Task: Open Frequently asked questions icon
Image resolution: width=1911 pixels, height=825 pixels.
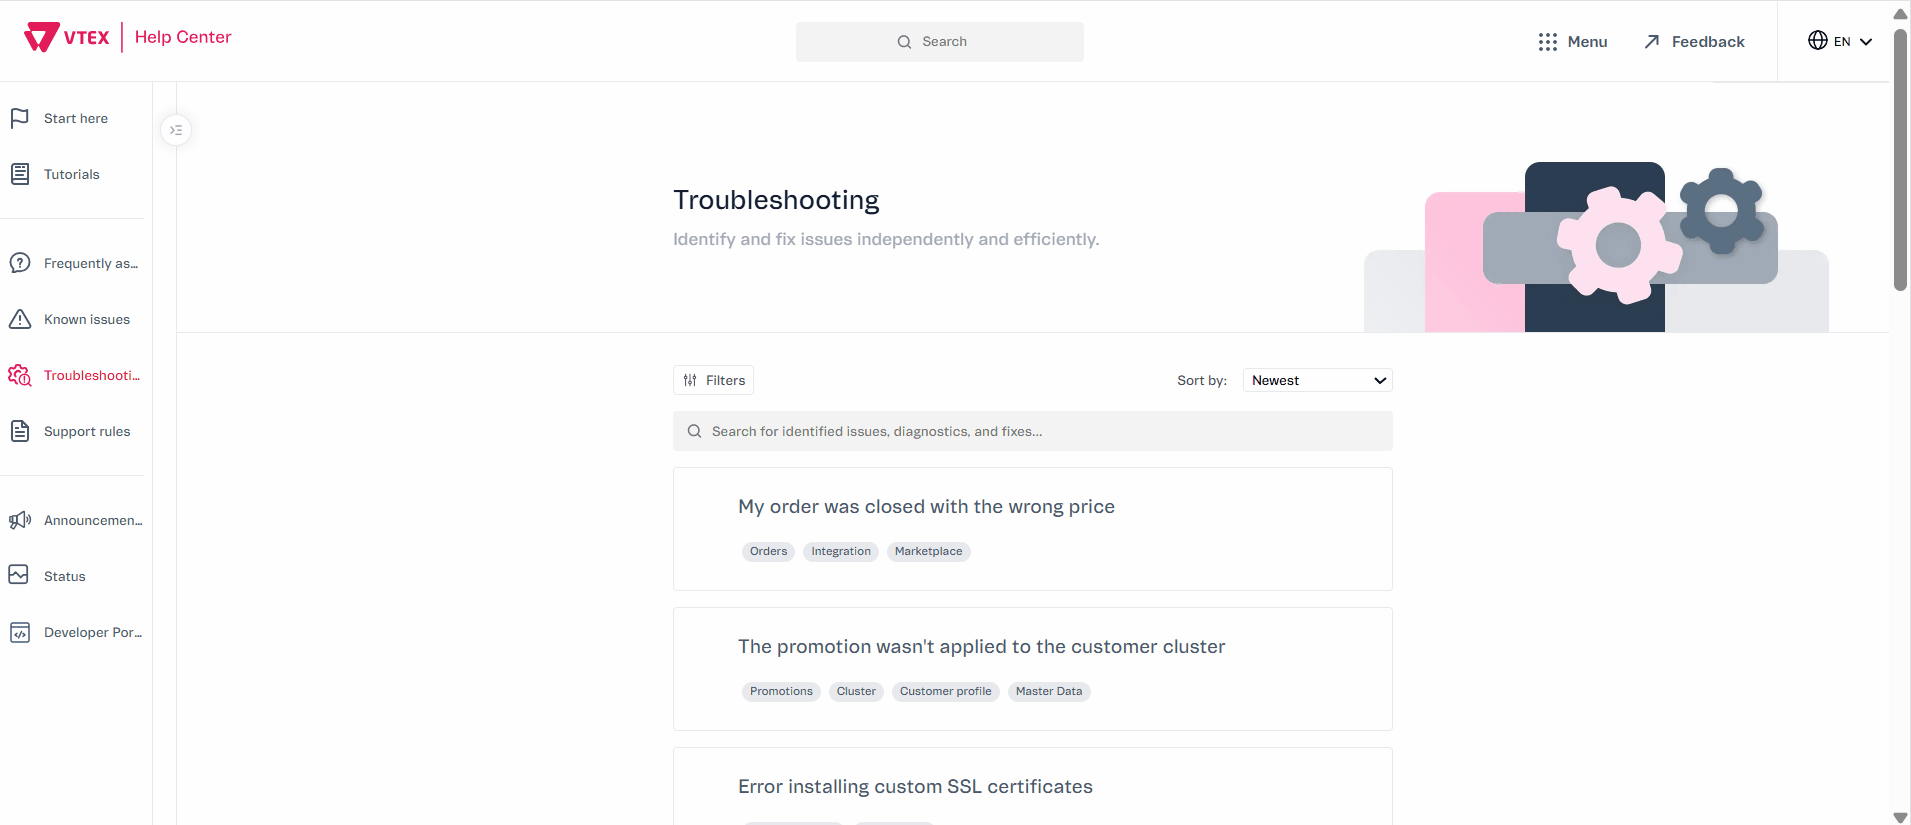Action: click(x=19, y=263)
